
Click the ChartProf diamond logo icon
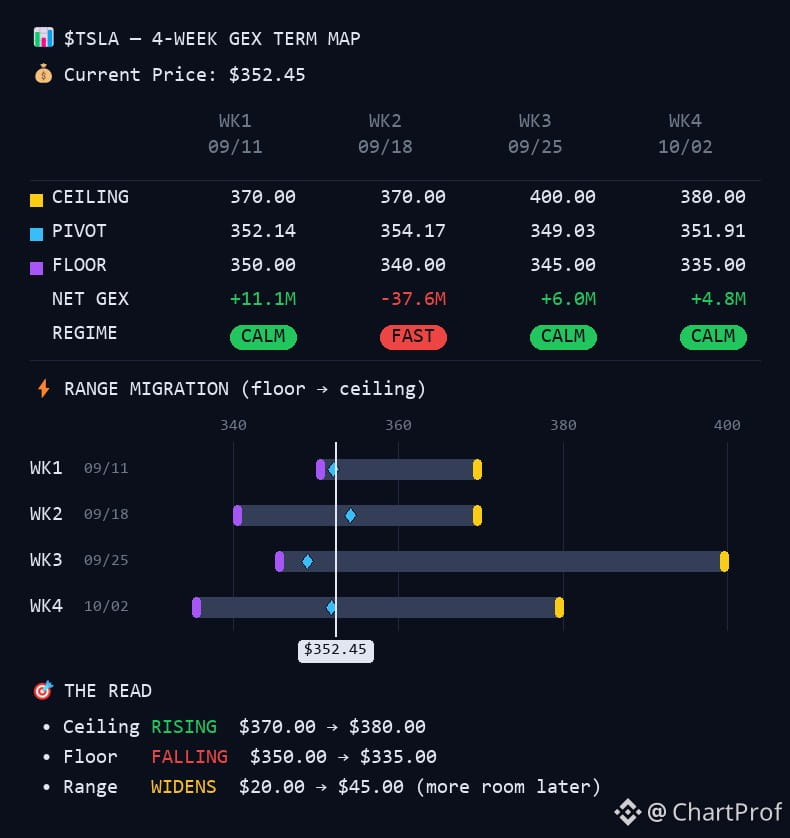(x=628, y=812)
